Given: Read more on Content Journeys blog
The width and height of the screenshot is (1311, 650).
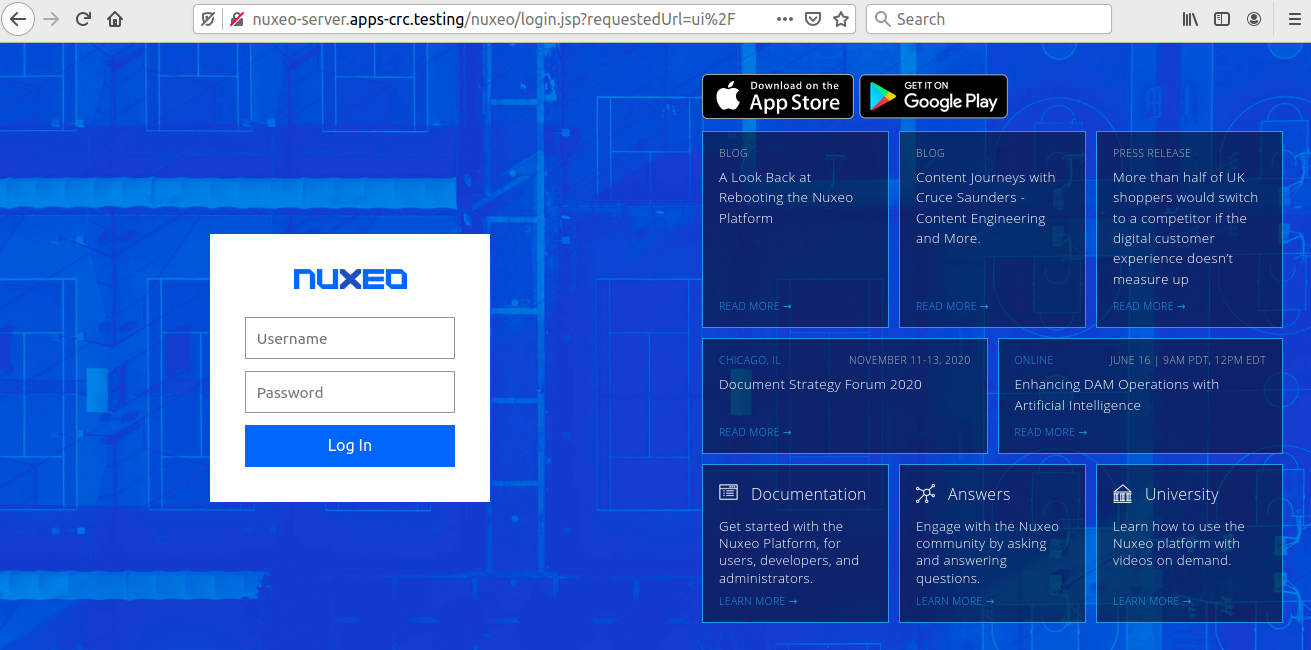Looking at the screenshot, I should (x=952, y=306).
